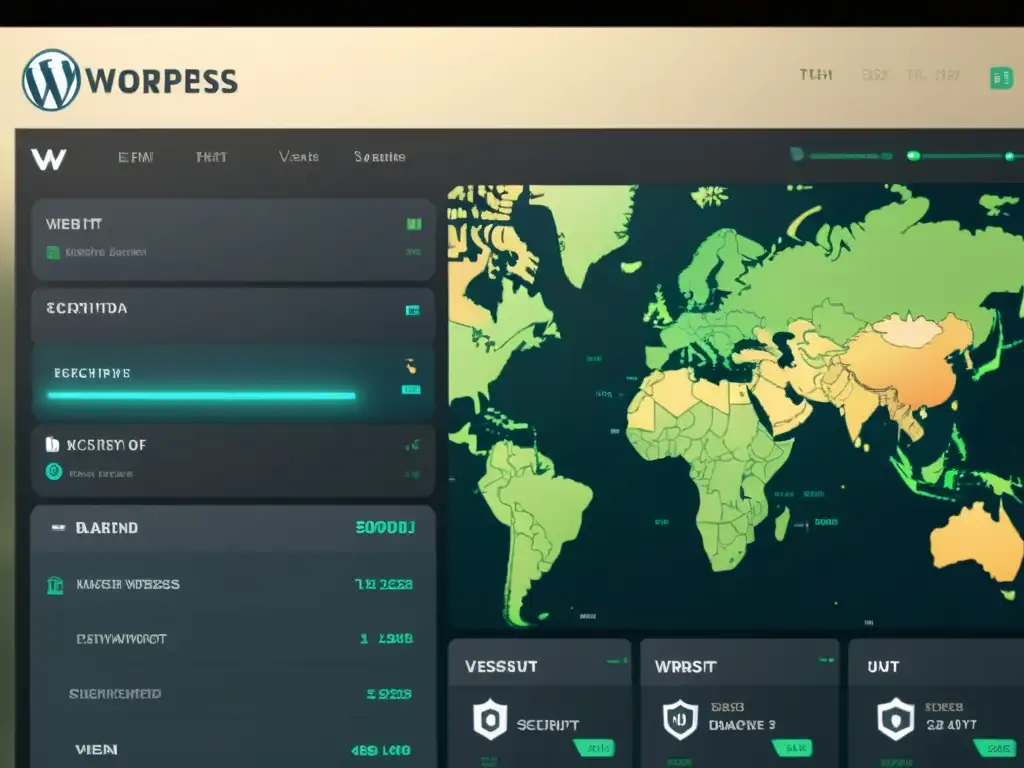Click Australia on the world map
This screenshot has height=768, width=1024.
[978, 545]
